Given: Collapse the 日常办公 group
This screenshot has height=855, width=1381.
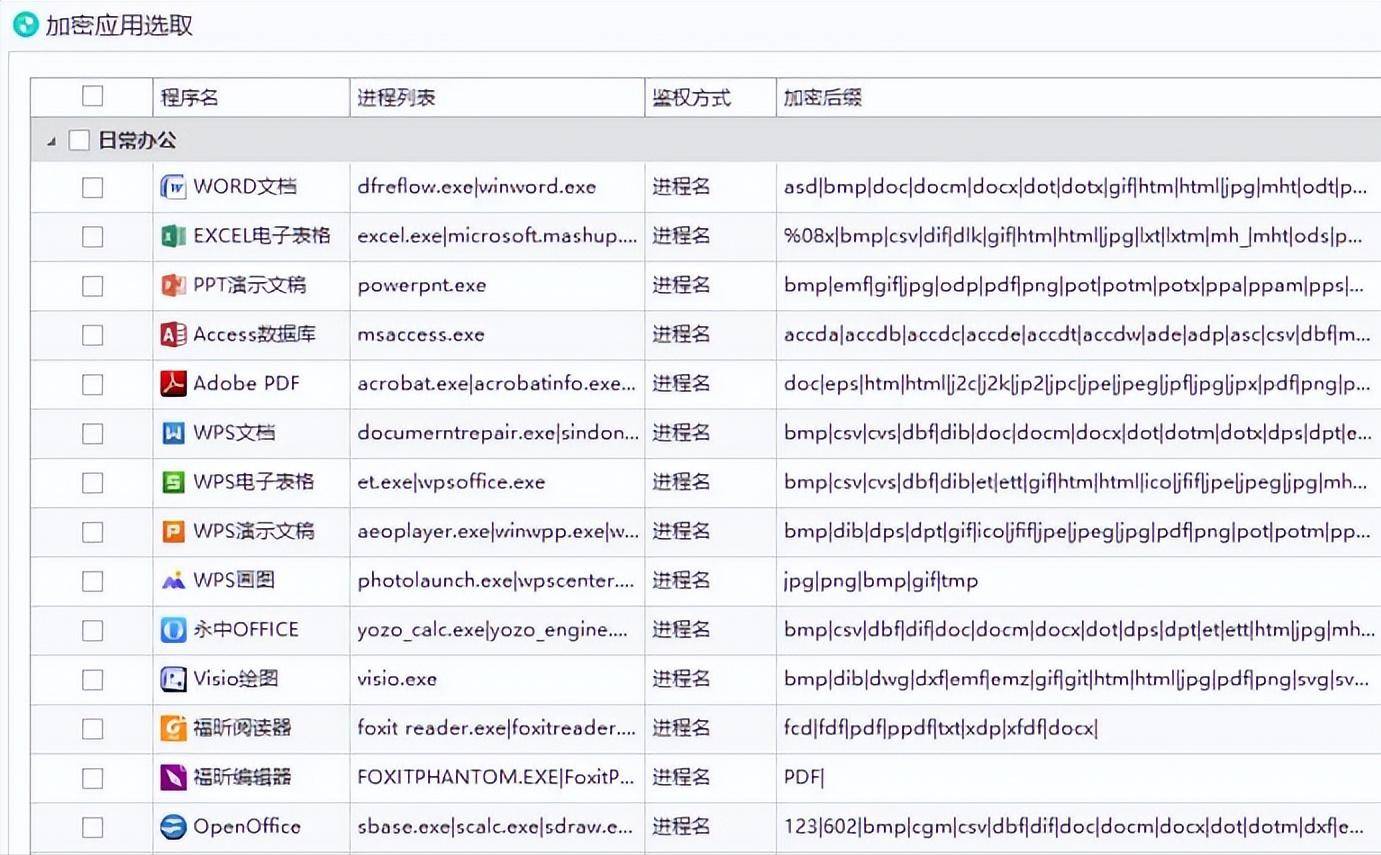Looking at the screenshot, I should click(51, 142).
